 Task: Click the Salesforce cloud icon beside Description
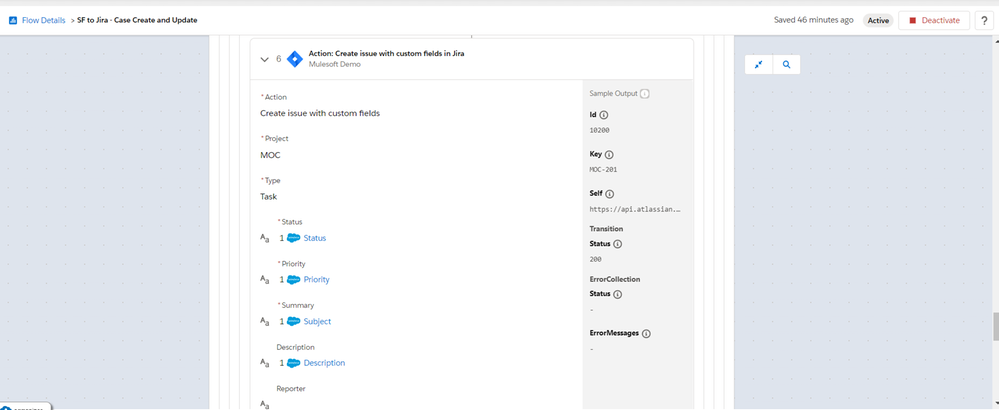294,363
